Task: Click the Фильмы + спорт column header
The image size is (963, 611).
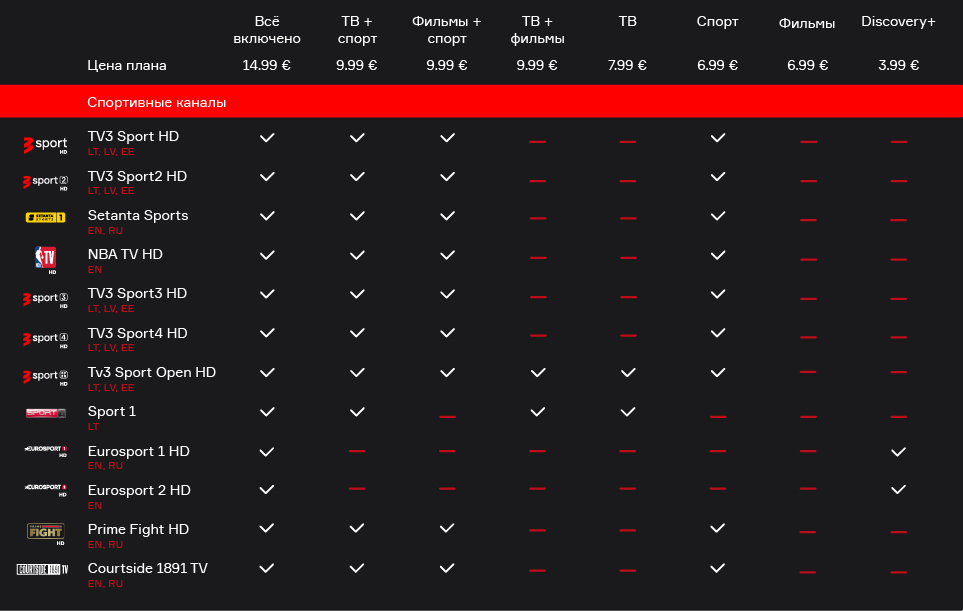Action: tap(446, 30)
